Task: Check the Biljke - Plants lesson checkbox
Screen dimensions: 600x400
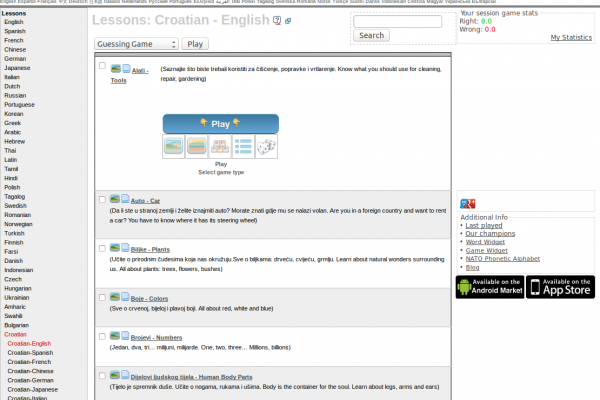Action: click(102, 248)
